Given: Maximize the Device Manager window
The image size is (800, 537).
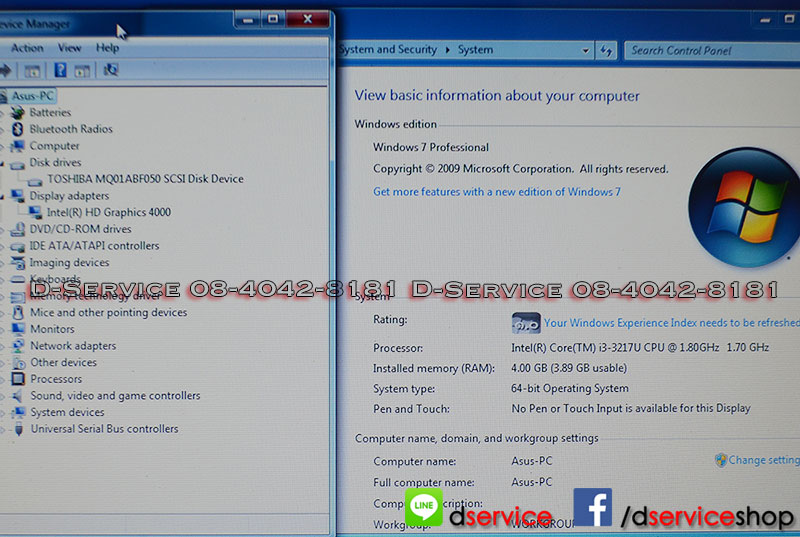Looking at the screenshot, I should click(x=273, y=19).
